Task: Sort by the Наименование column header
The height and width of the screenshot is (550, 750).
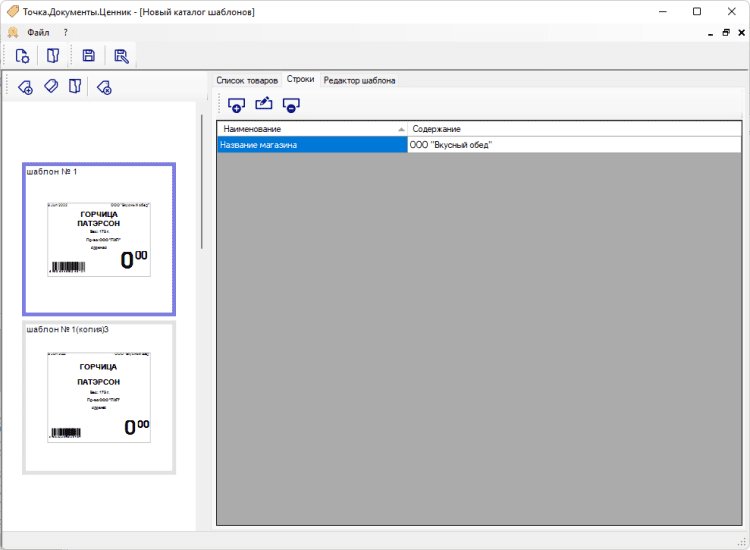Action: click(312, 129)
